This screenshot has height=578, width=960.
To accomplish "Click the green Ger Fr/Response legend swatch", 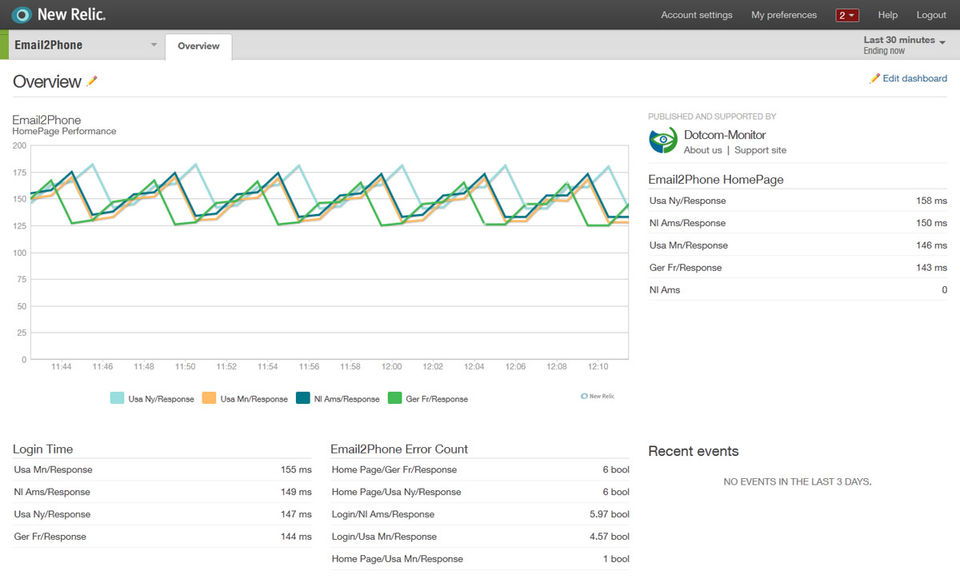I will 395,399.
